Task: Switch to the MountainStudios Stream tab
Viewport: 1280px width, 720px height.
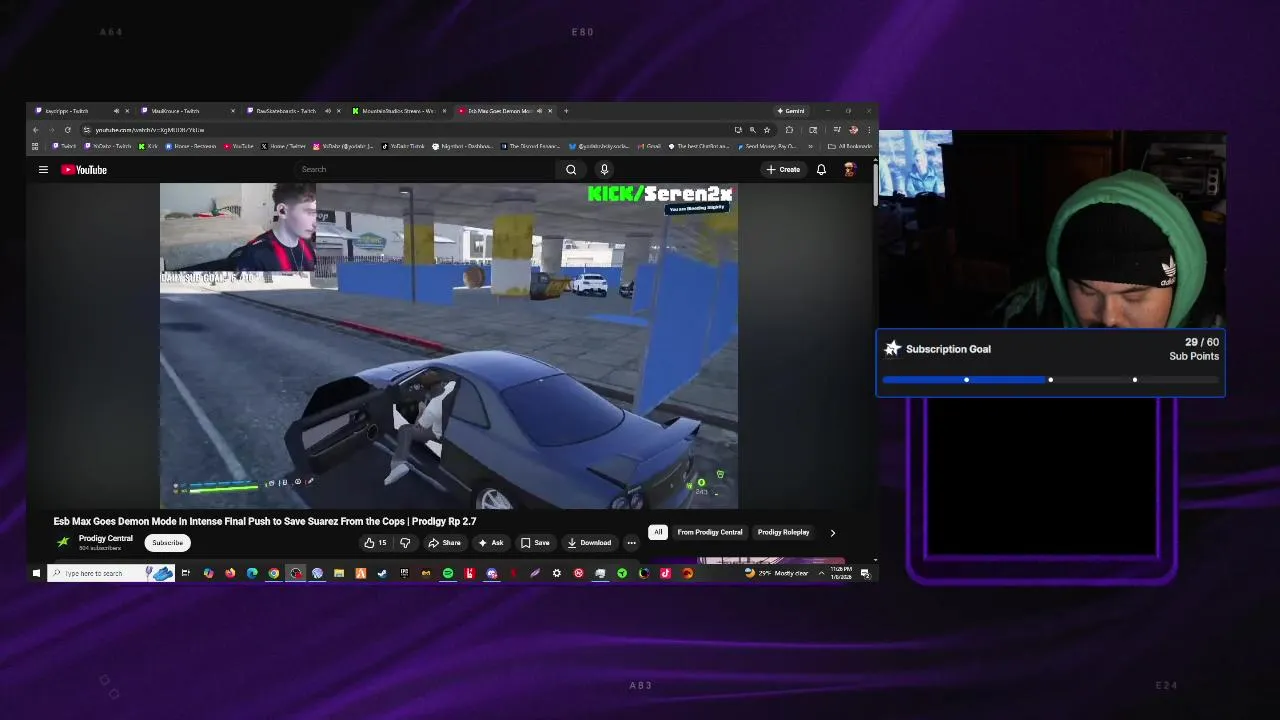Action: (398, 111)
